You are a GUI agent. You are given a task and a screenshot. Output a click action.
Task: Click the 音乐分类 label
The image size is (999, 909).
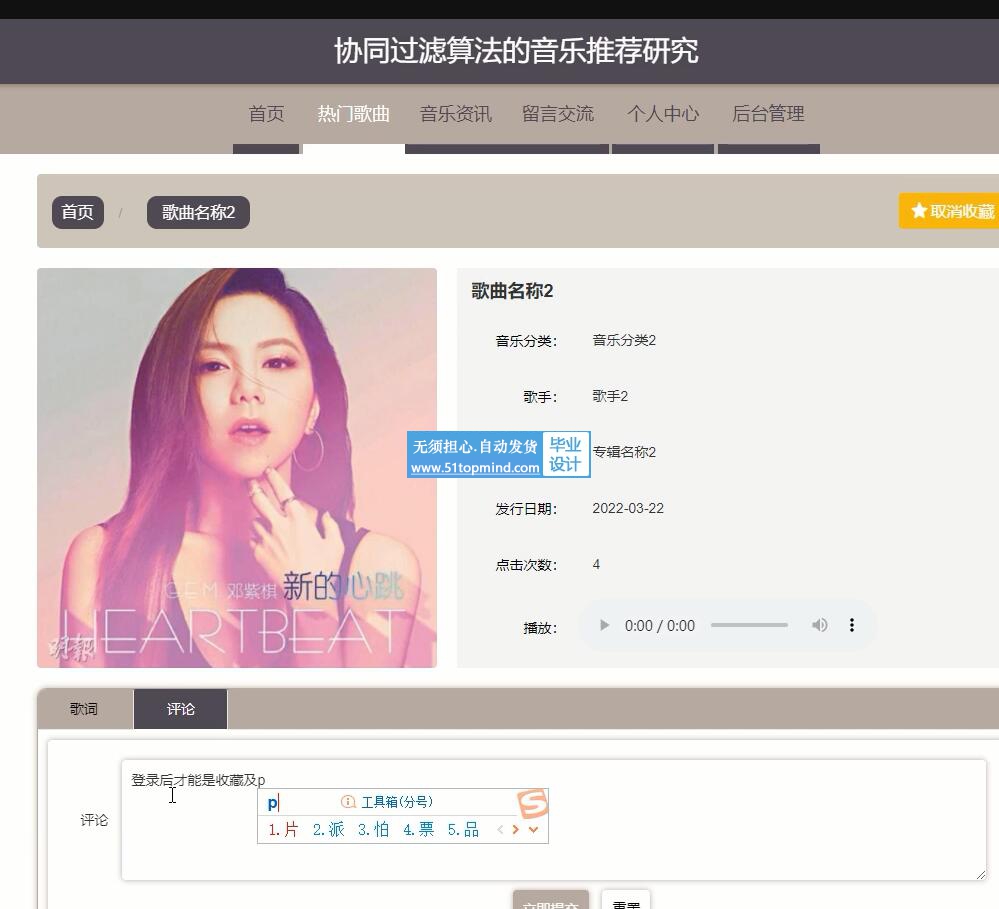pyautogui.click(x=526, y=341)
